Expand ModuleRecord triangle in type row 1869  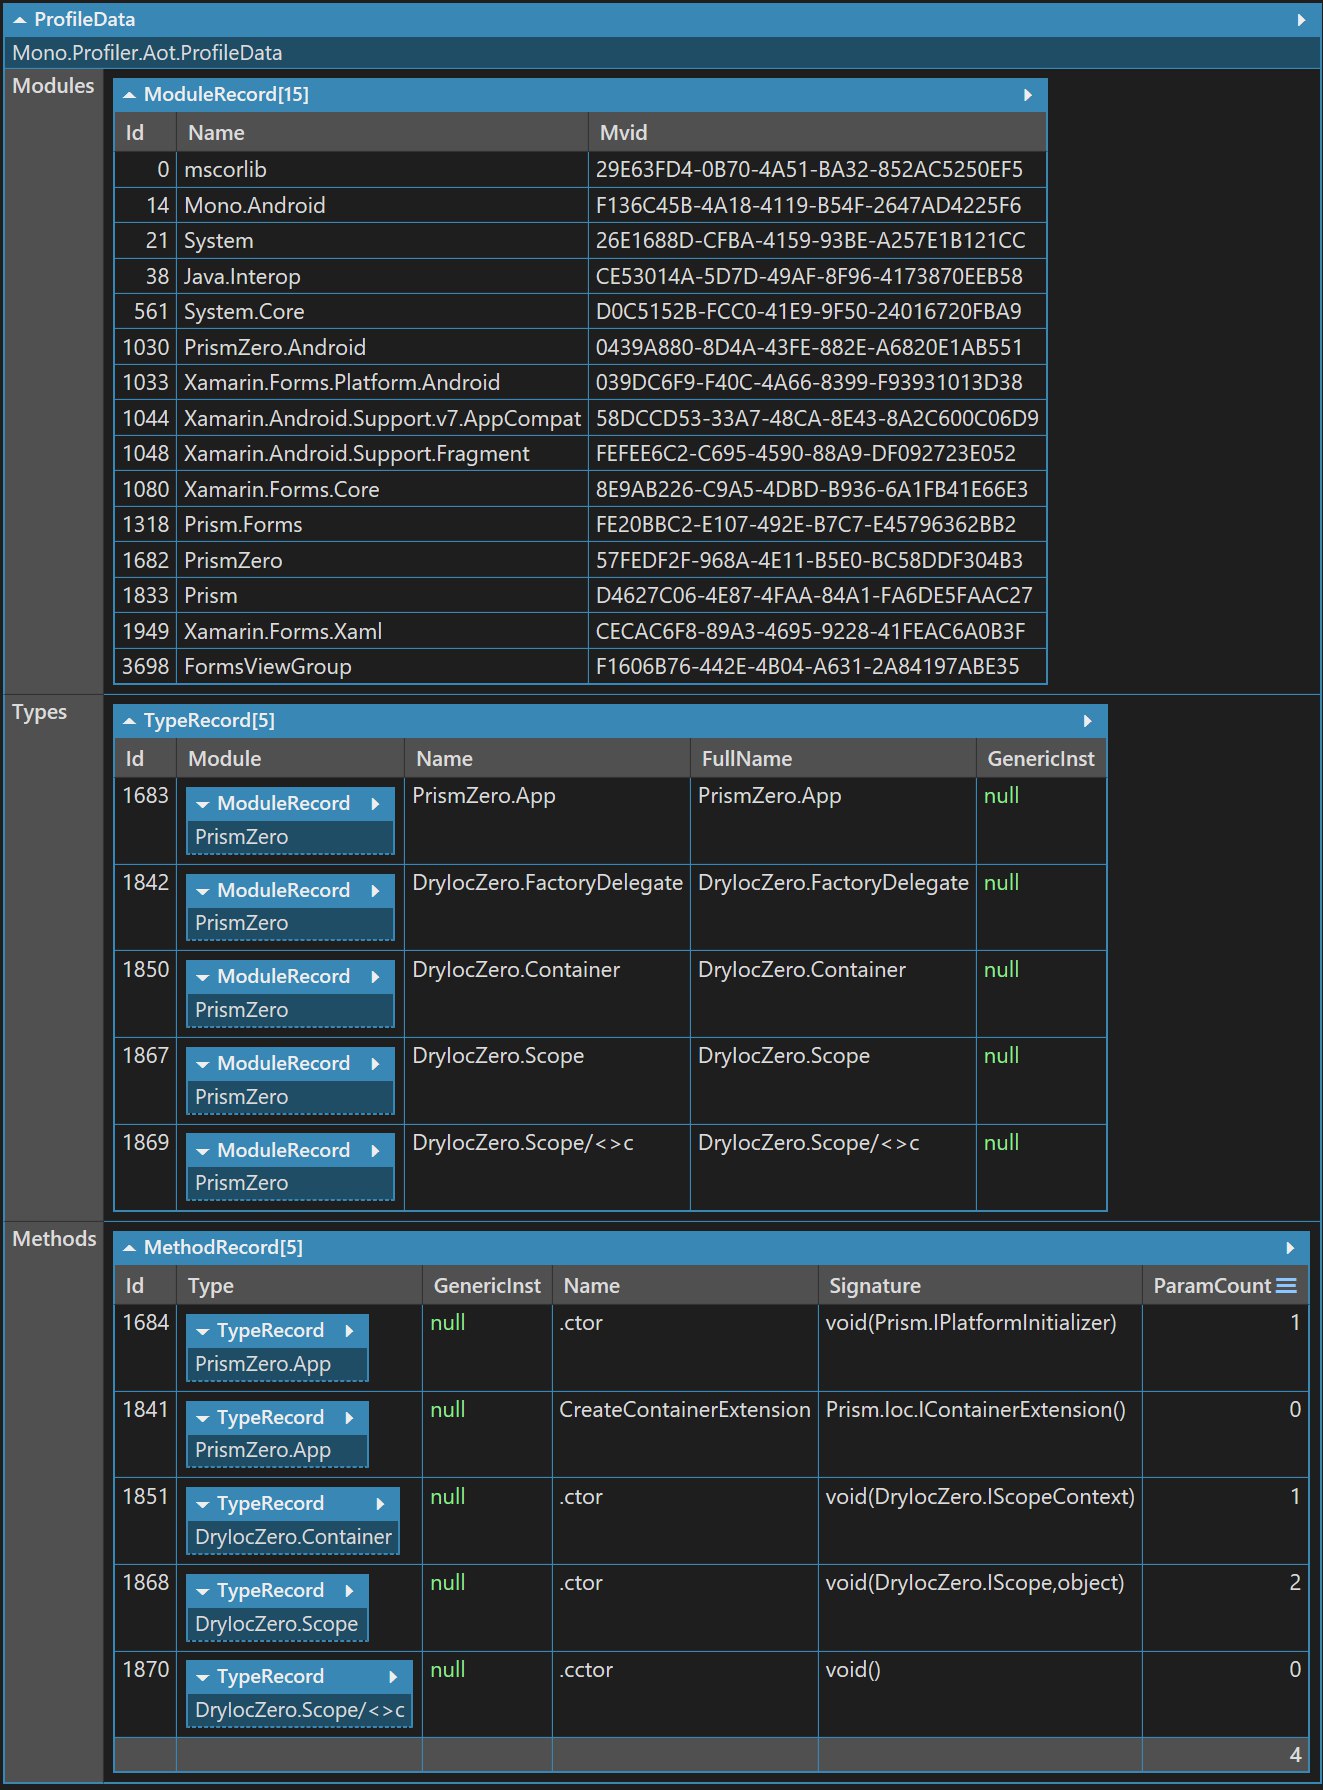click(203, 1151)
